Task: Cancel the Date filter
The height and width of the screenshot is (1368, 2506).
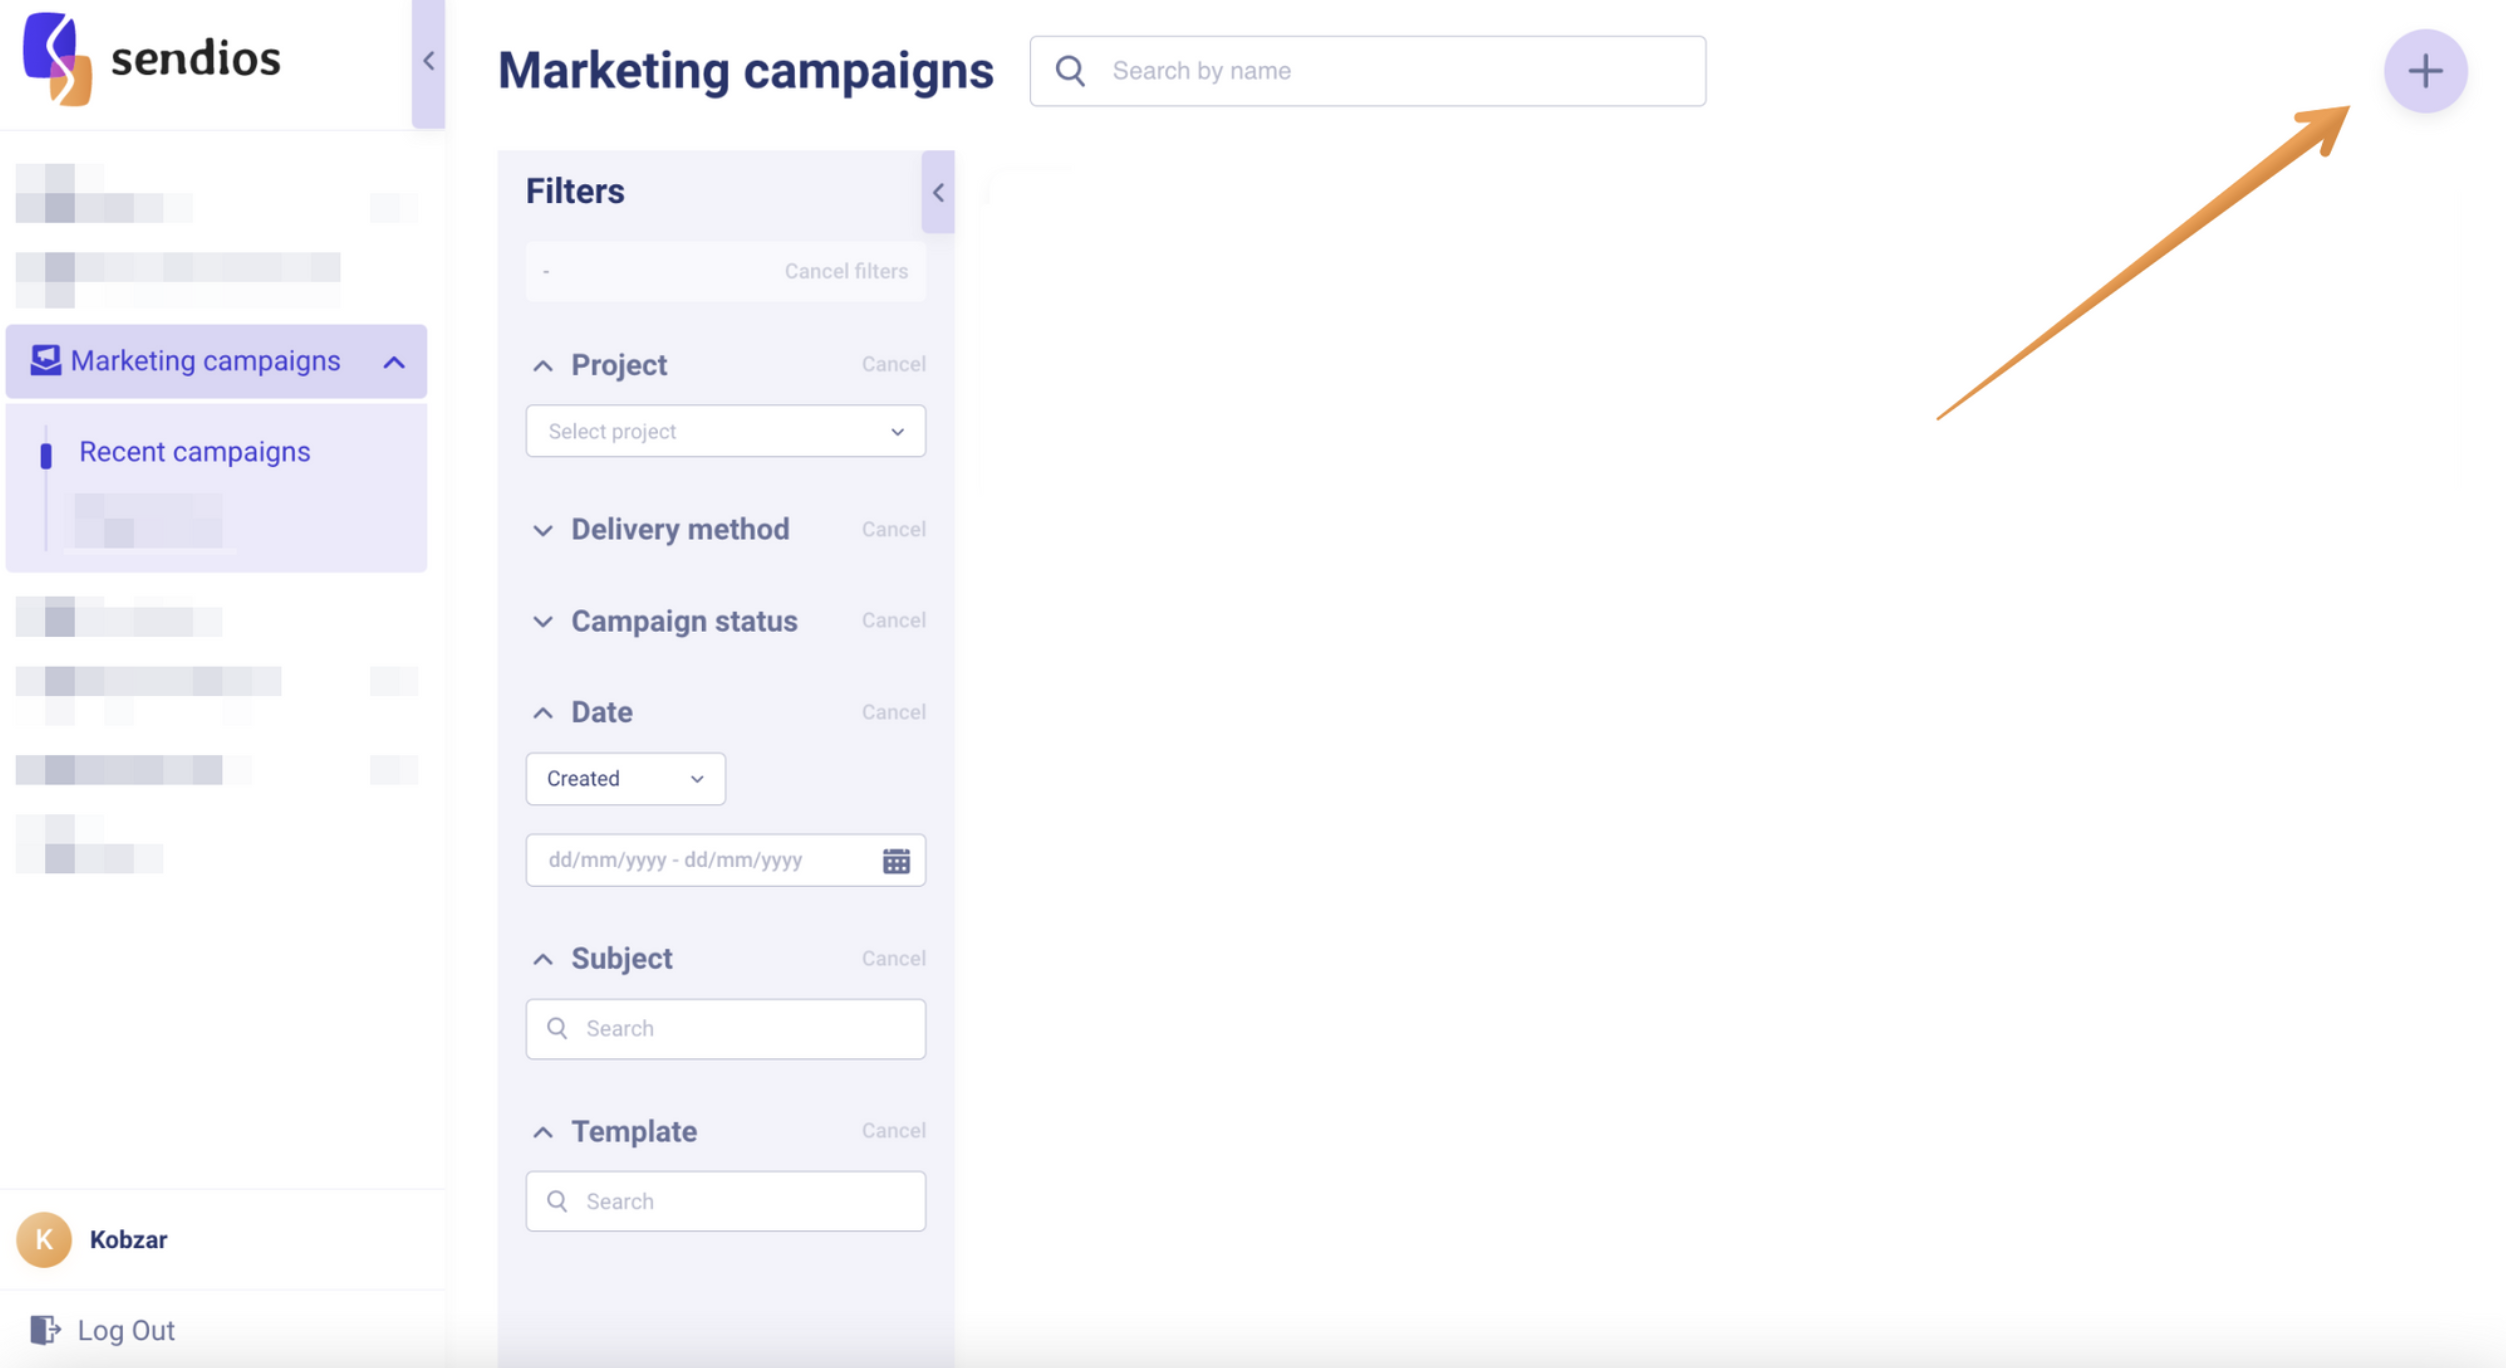Action: click(x=893, y=712)
